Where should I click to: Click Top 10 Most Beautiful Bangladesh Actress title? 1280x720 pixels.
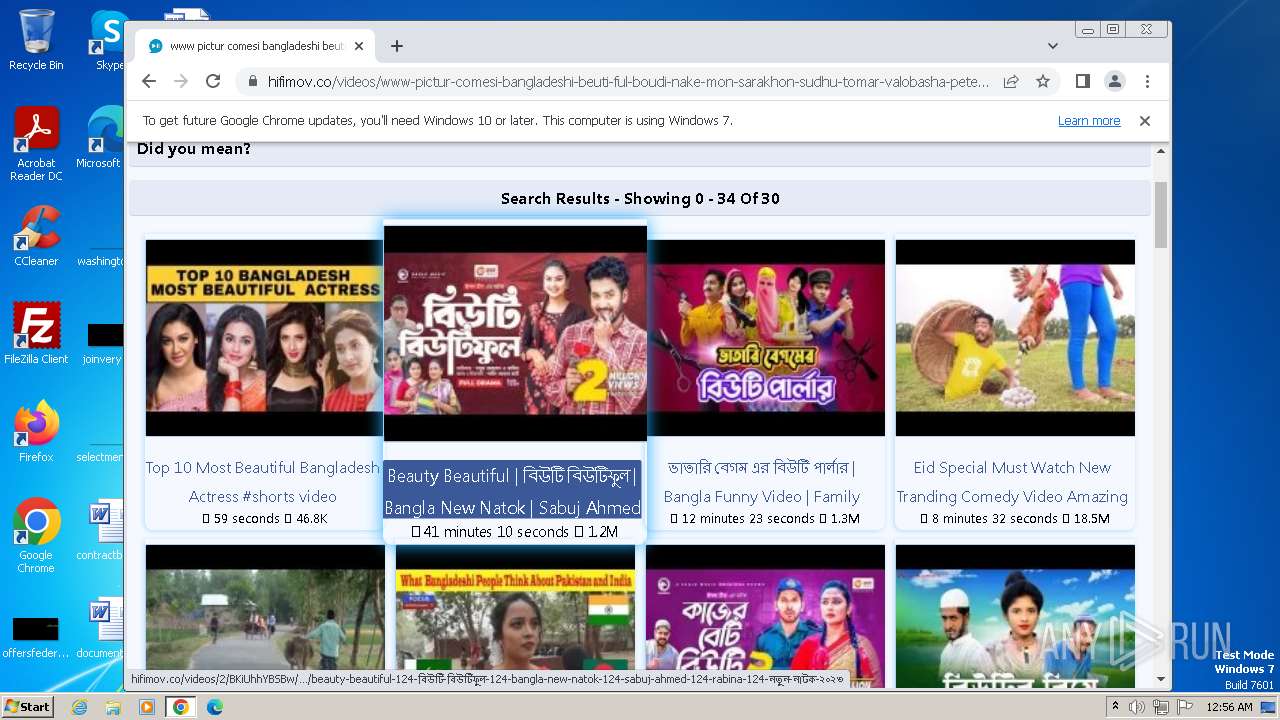click(263, 482)
